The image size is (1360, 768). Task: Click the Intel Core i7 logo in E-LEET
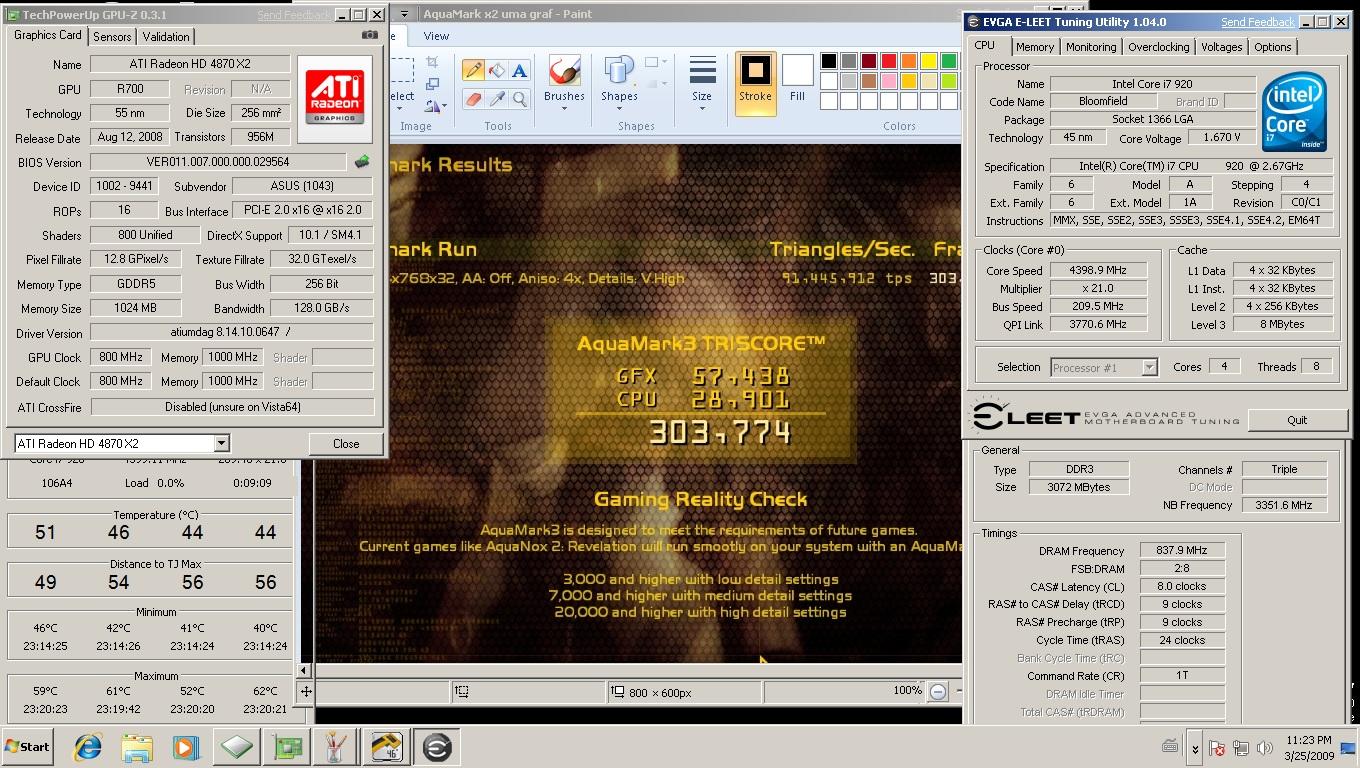[1294, 112]
